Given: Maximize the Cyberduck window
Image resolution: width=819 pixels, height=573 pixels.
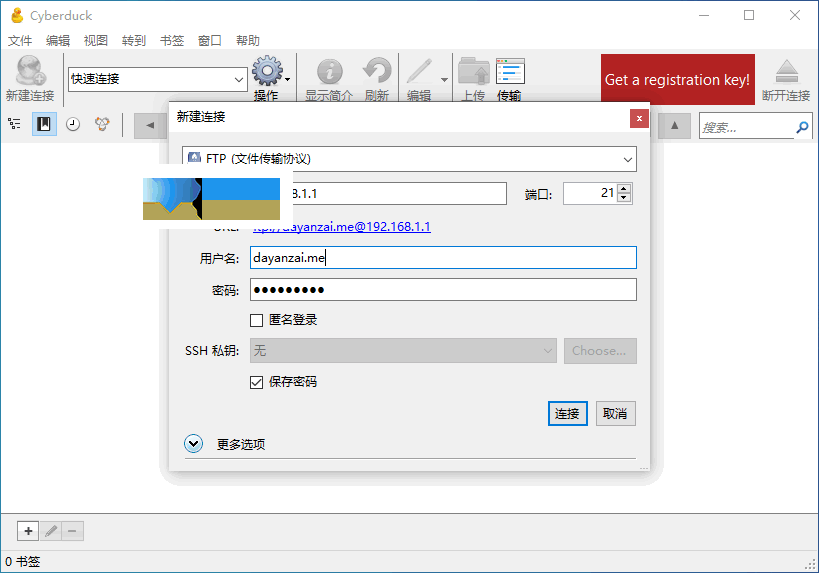Looking at the screenshot, I should (749, 15).
